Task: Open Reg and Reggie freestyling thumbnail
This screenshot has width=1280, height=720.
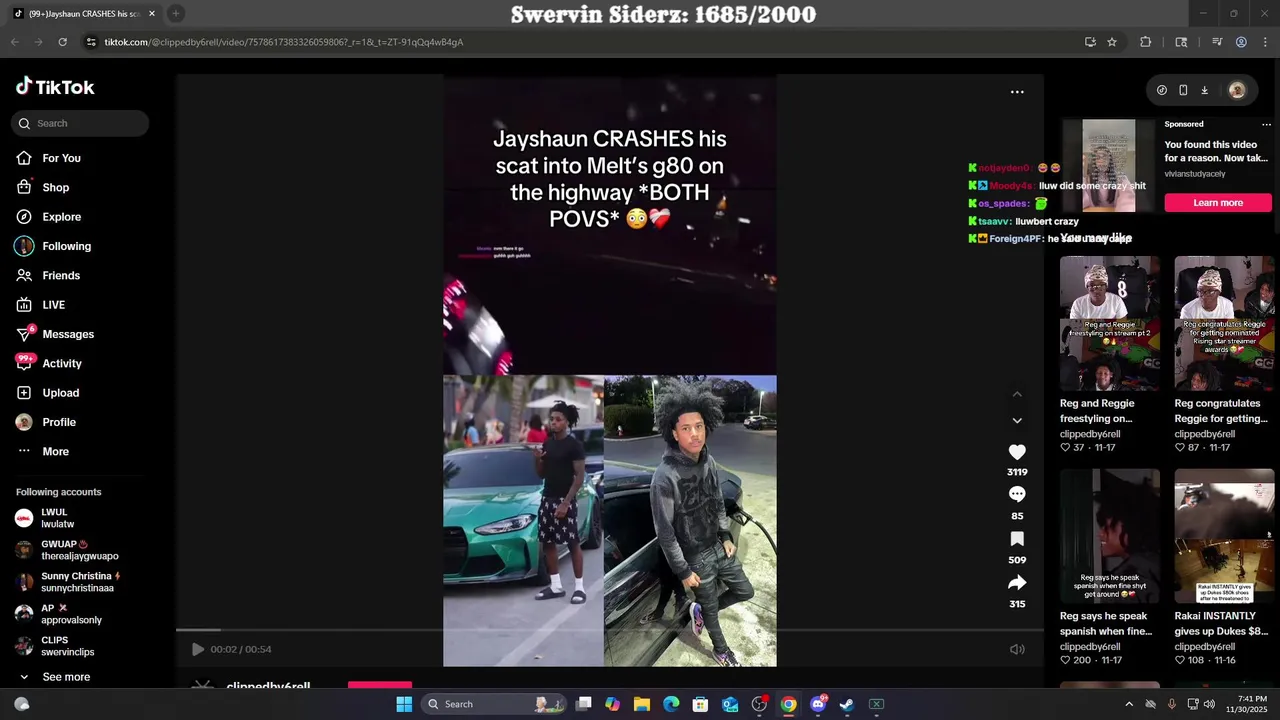Action: point(1110,323)
